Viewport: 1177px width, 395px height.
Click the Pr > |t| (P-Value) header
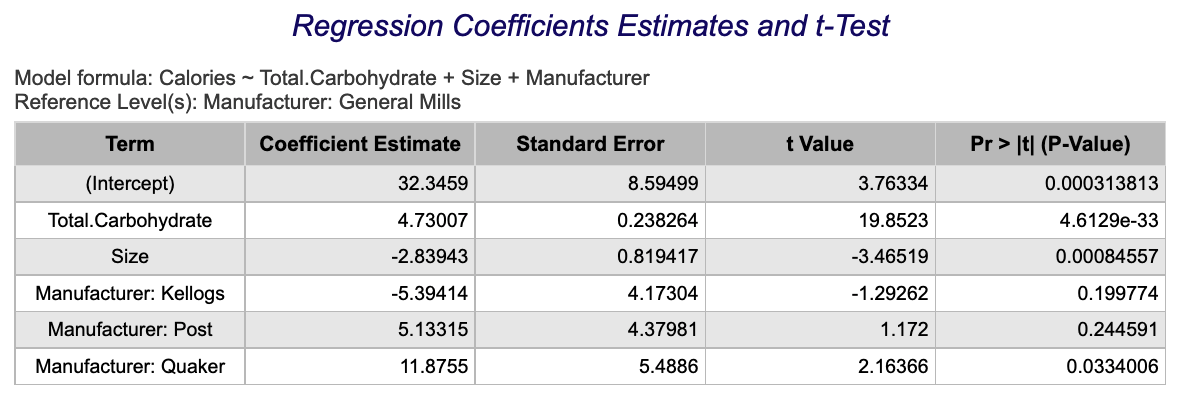[x=1050, y=144]
